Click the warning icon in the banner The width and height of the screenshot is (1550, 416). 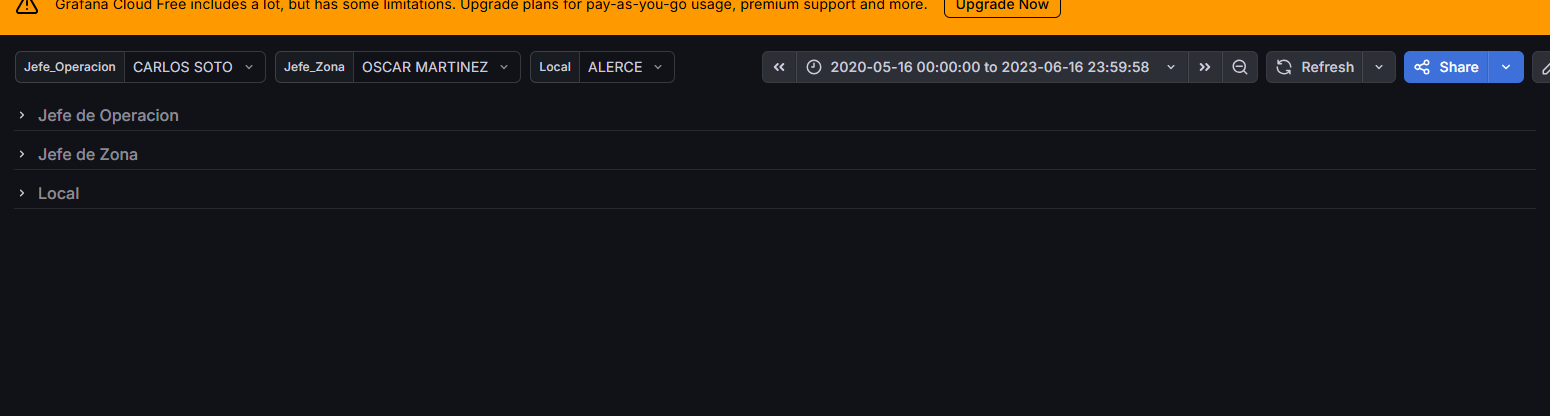(27, 6)
